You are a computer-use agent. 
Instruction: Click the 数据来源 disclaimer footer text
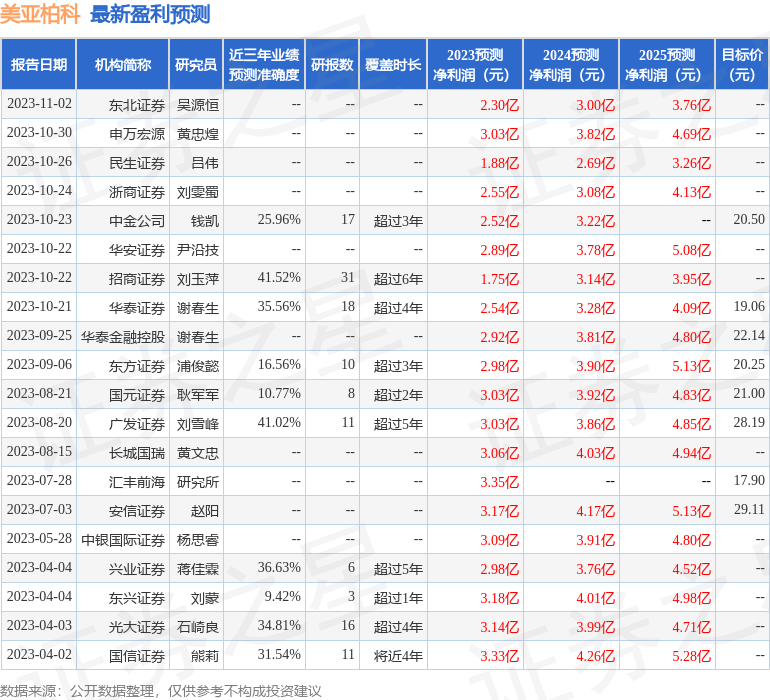click(x=161, y=691)
